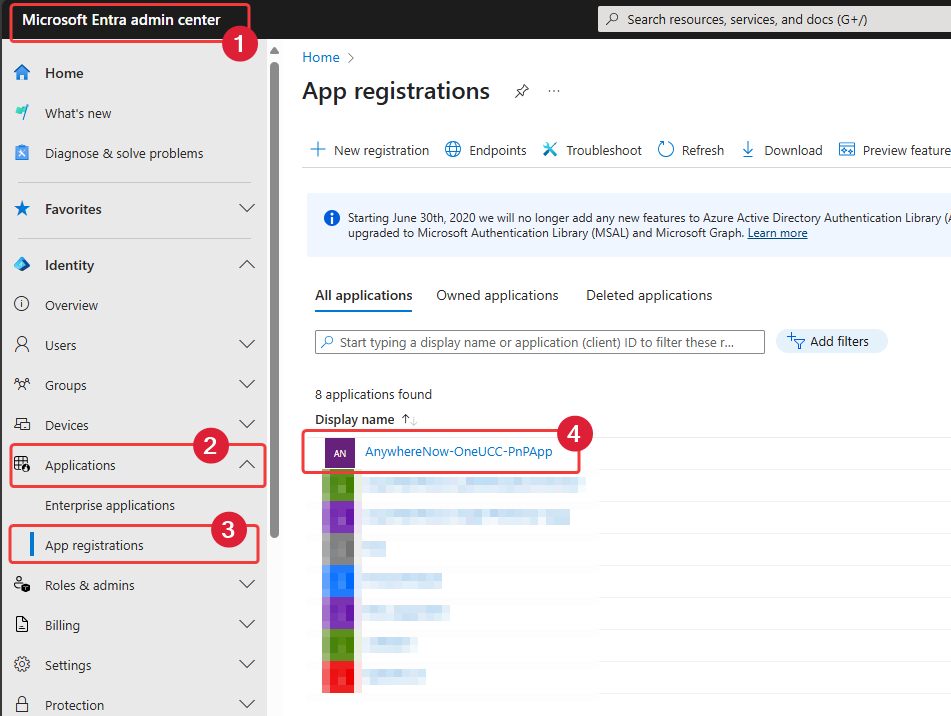Sort by the Display name arrows
The height and width of the screenshot is (716, 951).
(x=409, y=420)
